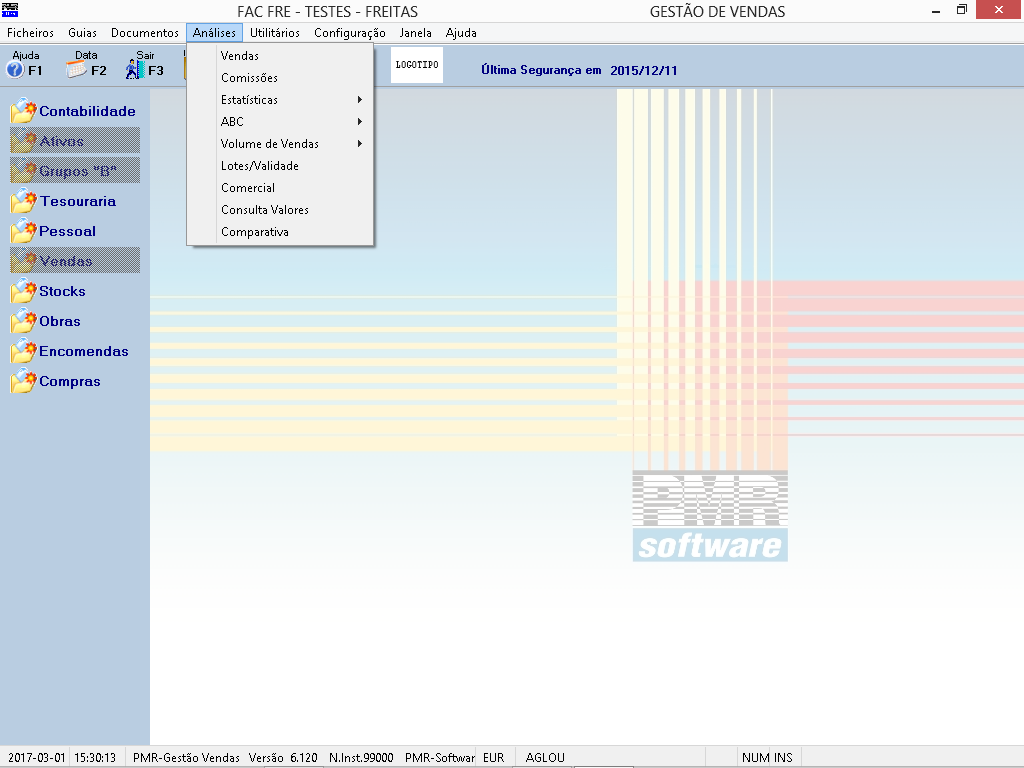Click the Sair F3 exit icon
Image resolution: width=1024 pixels, height=768 pixels.
tap(135, 69)
